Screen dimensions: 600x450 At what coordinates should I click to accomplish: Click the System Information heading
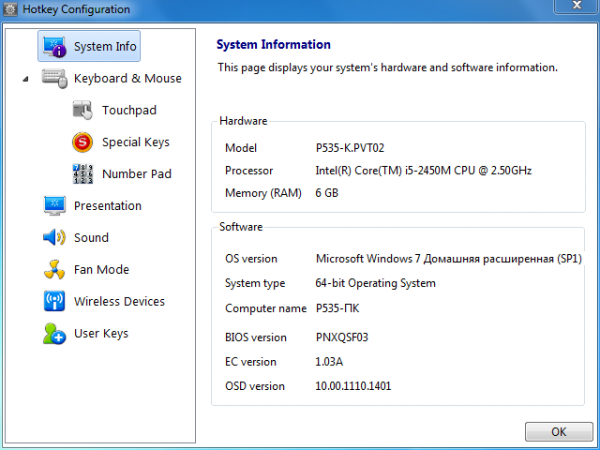tap(274, 44)
